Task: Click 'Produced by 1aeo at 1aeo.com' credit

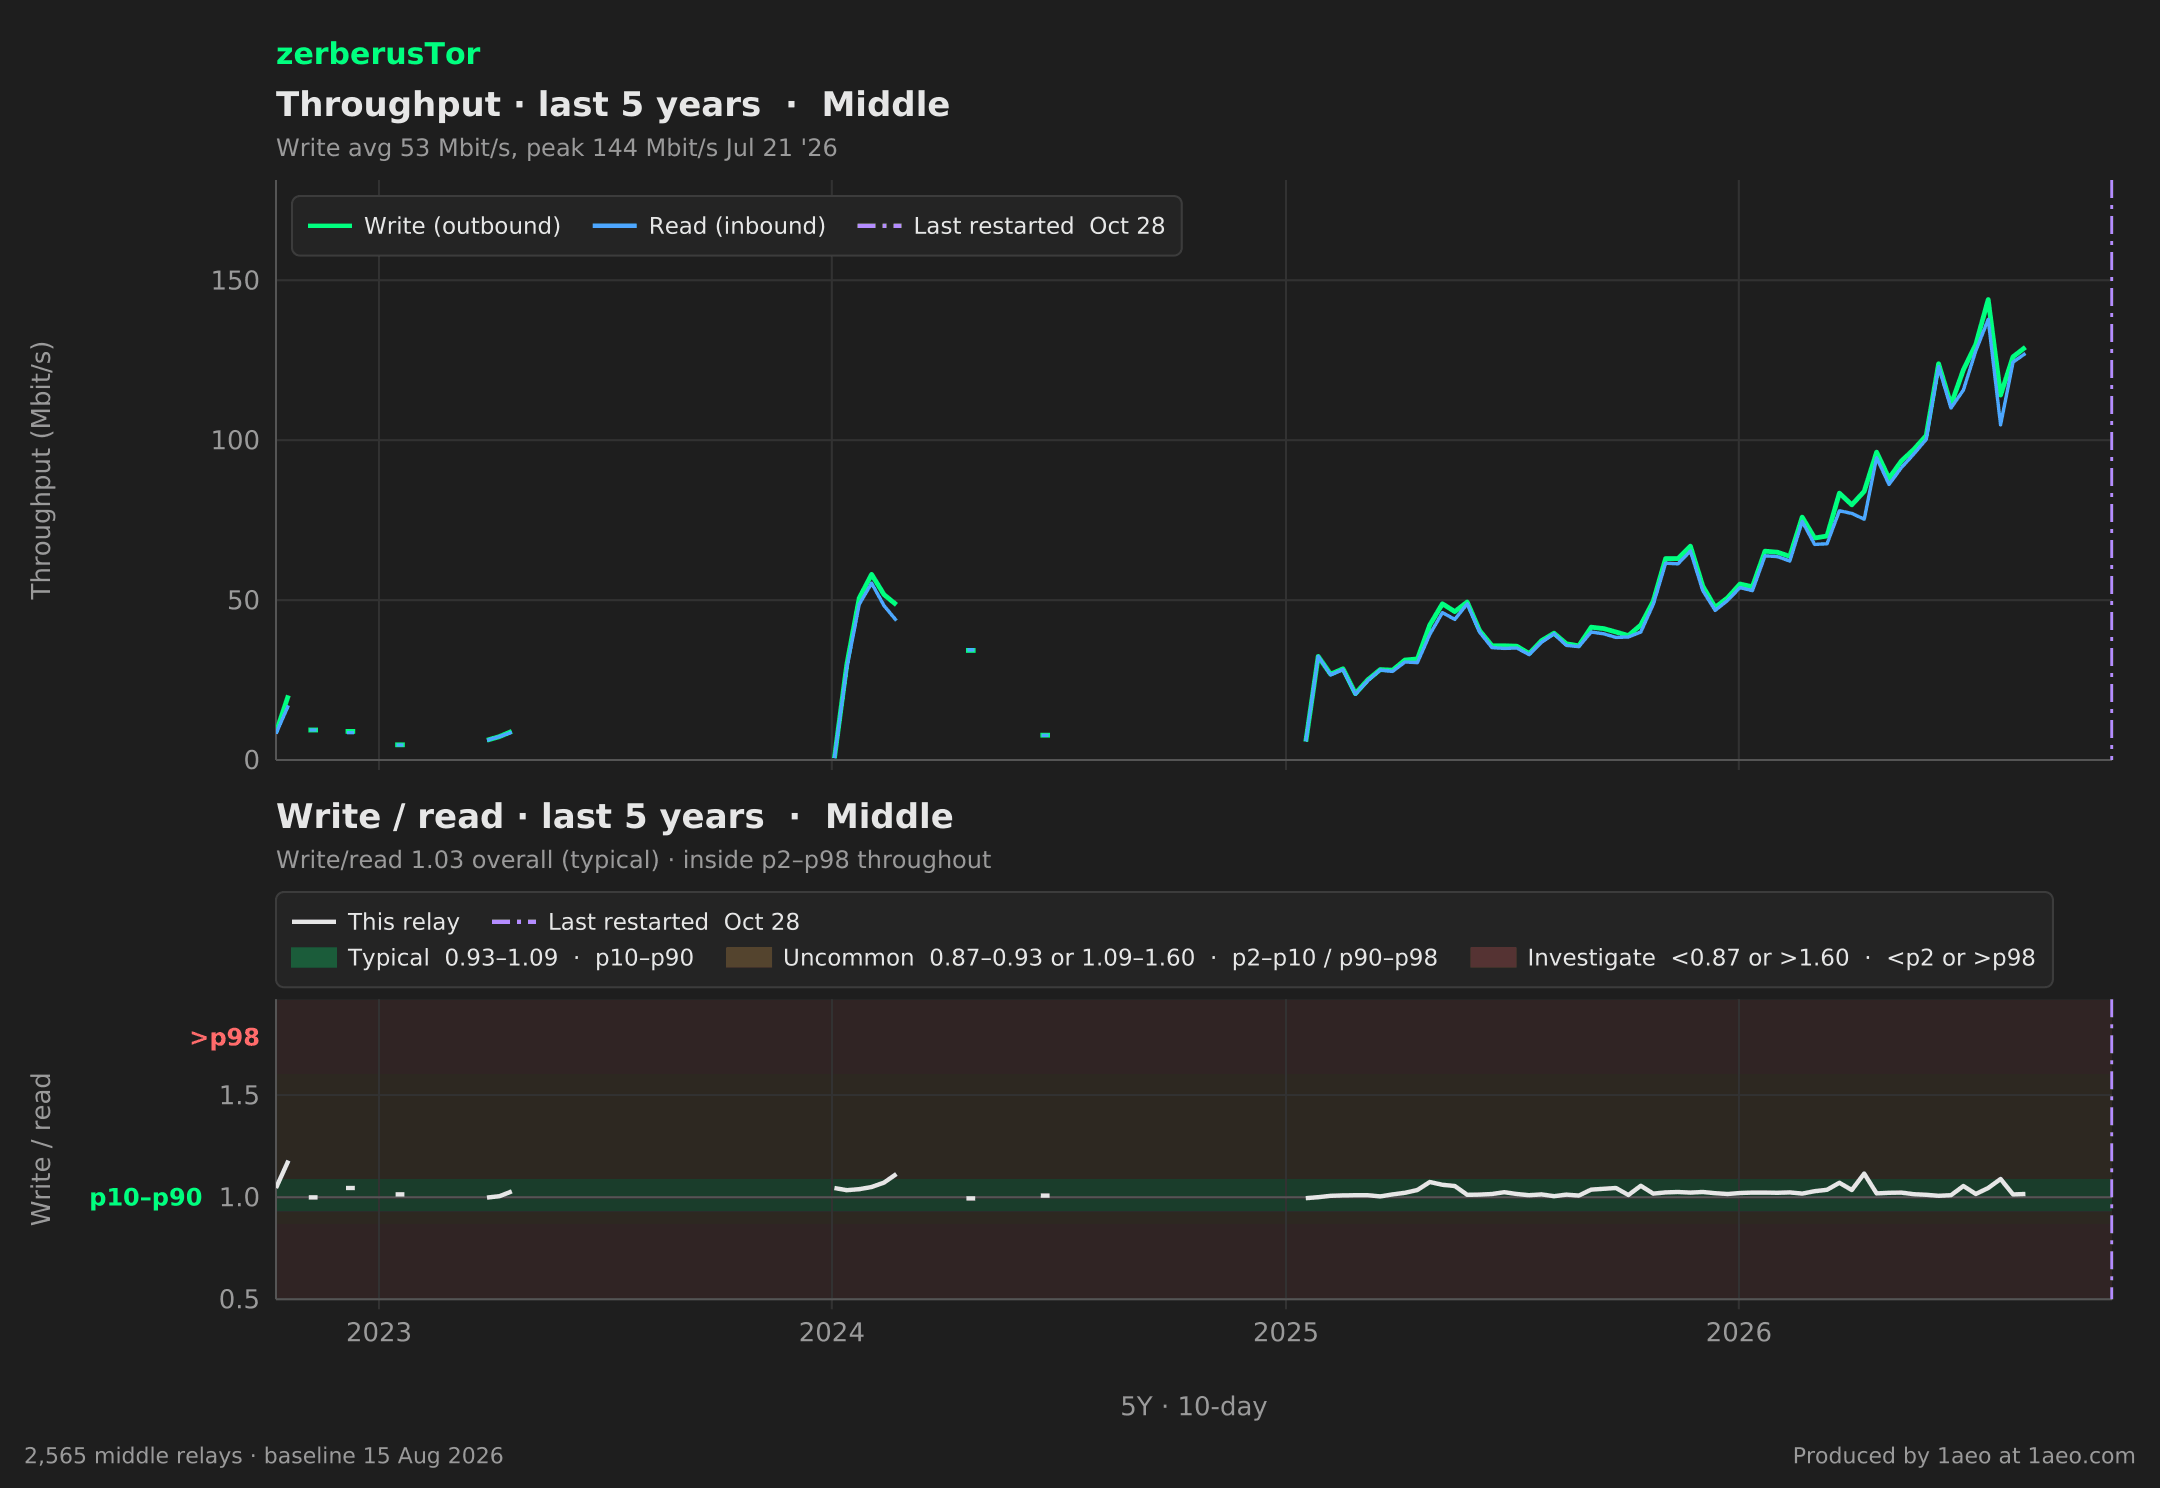Action: 1964,1456
